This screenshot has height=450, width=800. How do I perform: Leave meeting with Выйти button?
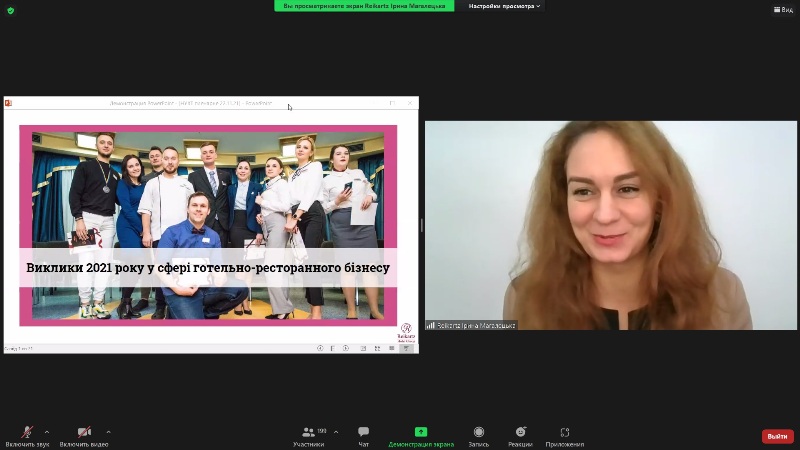(x=778, y=436)
